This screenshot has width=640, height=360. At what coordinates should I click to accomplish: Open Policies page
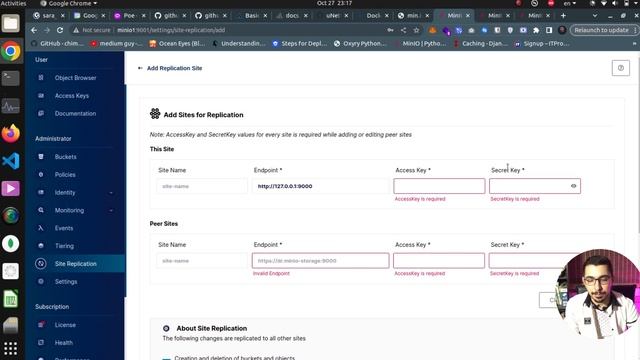tap(65, 175)
